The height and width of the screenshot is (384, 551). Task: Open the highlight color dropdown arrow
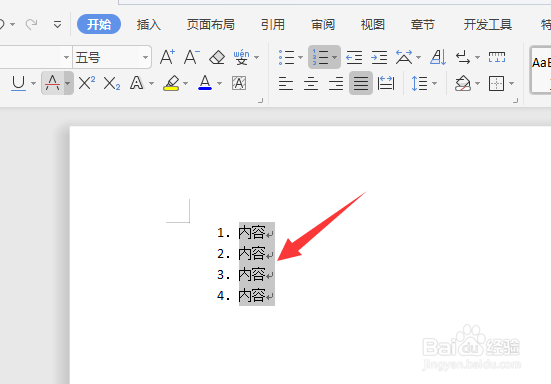coord(186,84)
